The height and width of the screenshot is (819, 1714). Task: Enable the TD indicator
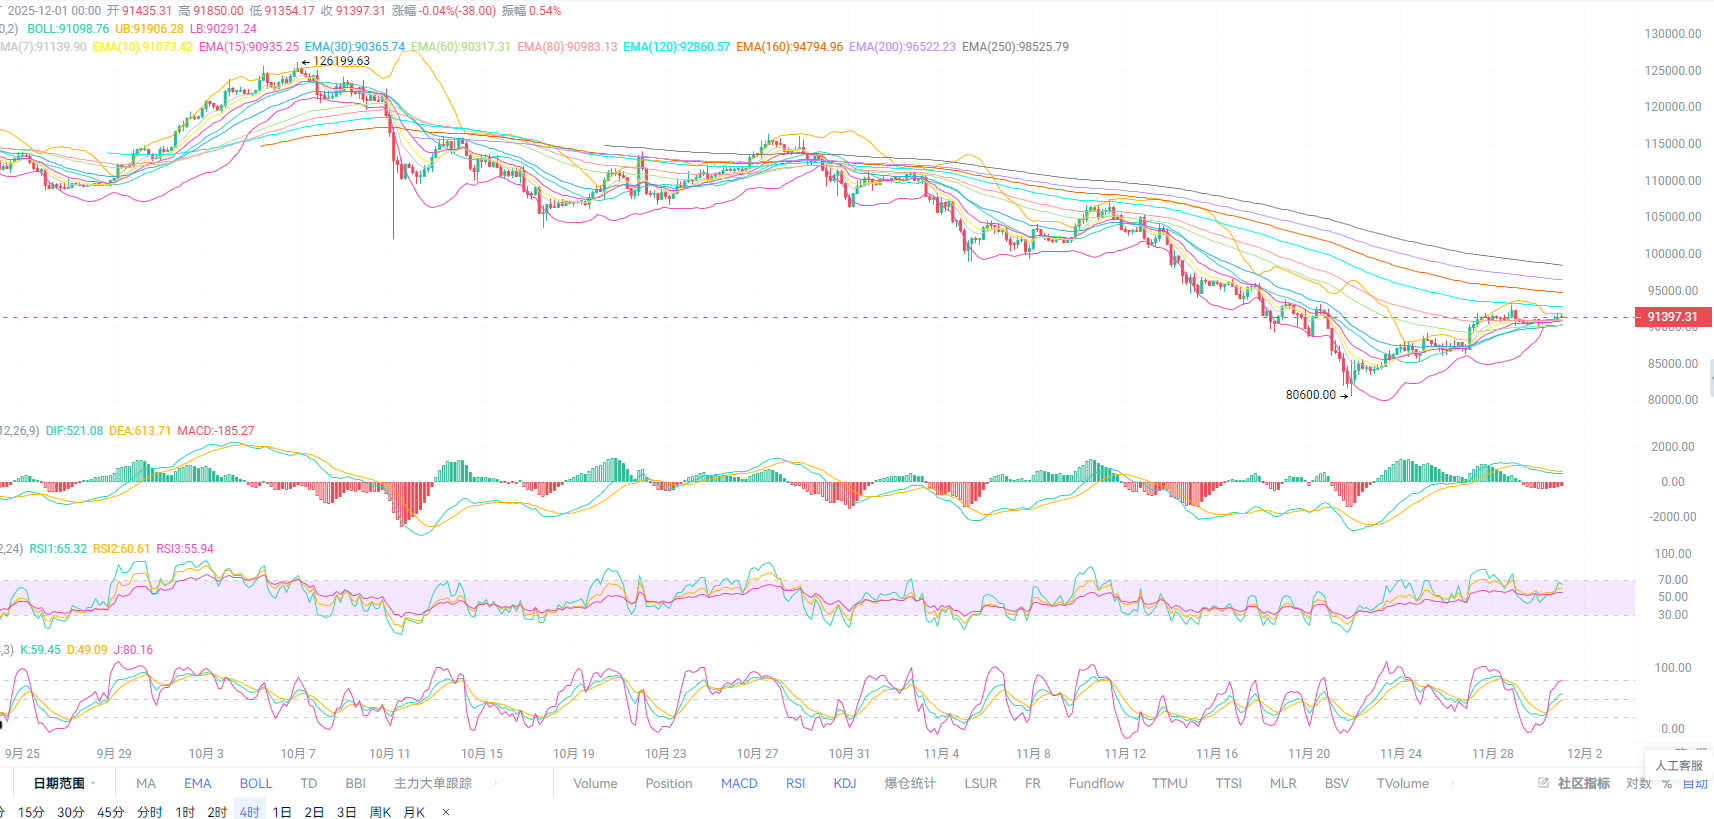(x=309, y=783)
